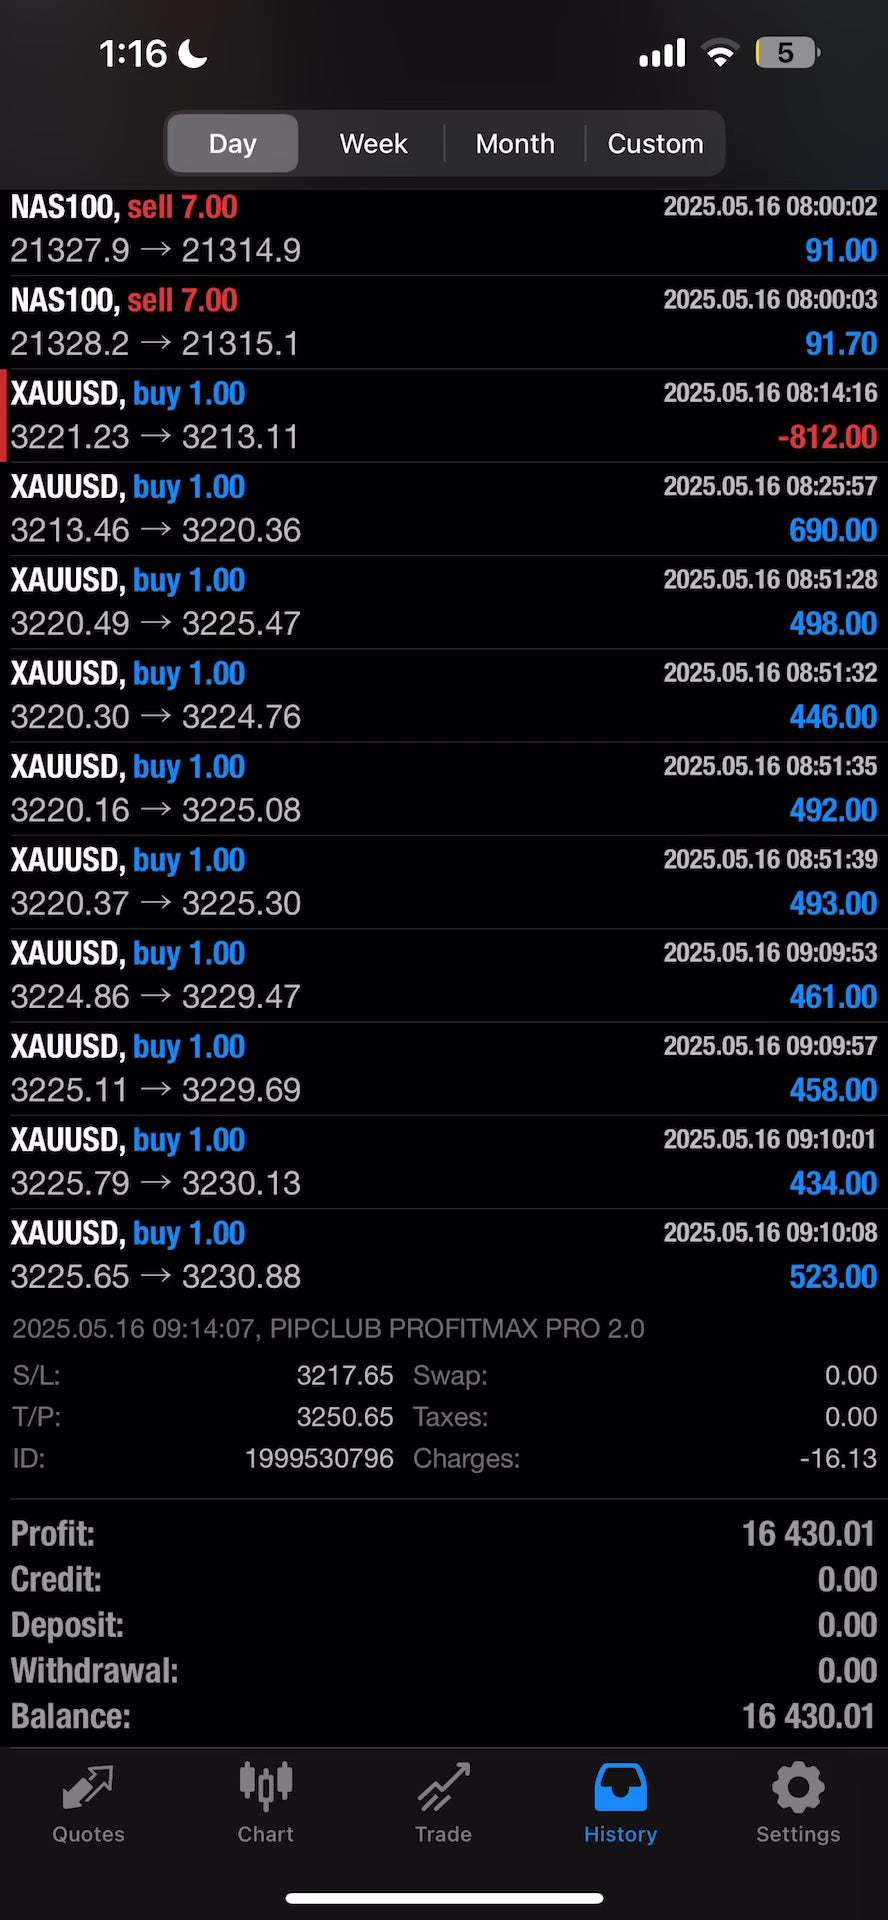Open the Settings gear icon
This screenshot has width=888, height=1920.
798,1787
